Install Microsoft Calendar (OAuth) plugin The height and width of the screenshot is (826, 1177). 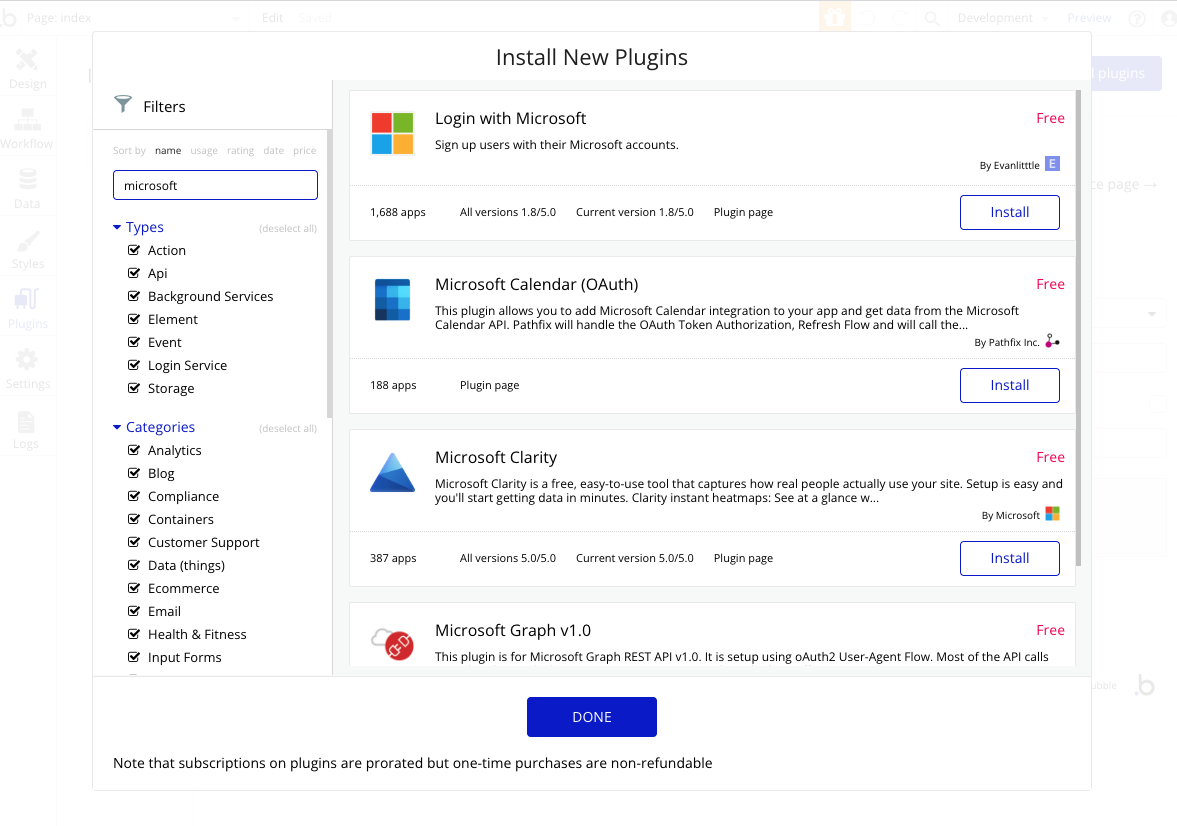(x=1010, y=385)
